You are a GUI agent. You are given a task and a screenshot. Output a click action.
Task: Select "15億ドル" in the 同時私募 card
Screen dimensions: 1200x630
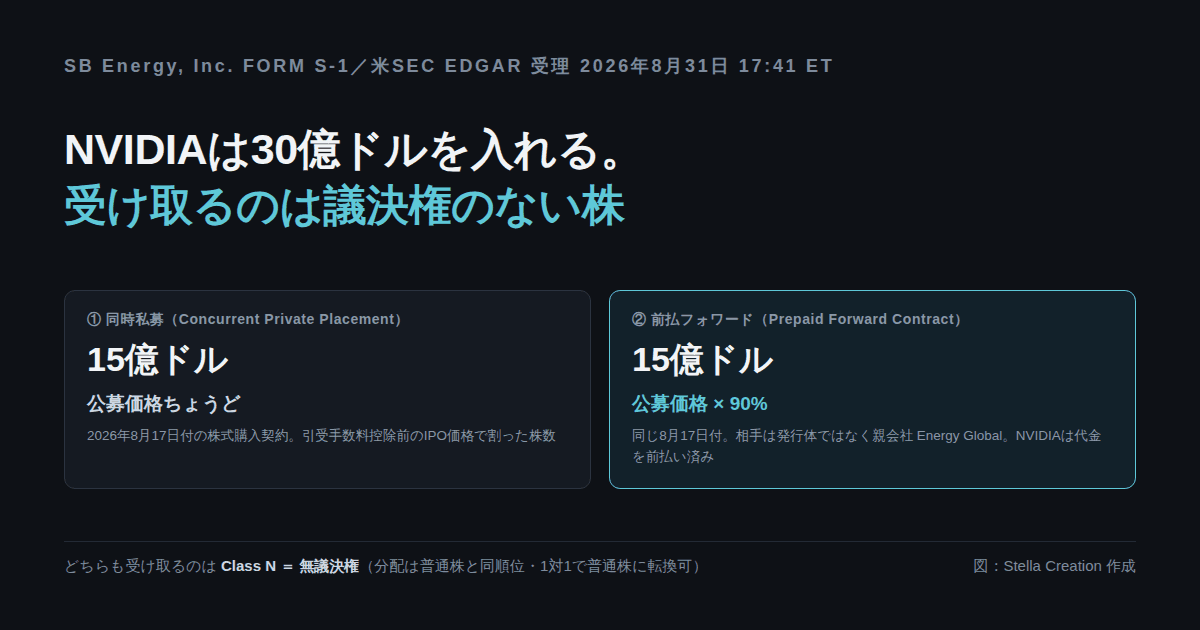click(x=158, y=360)
